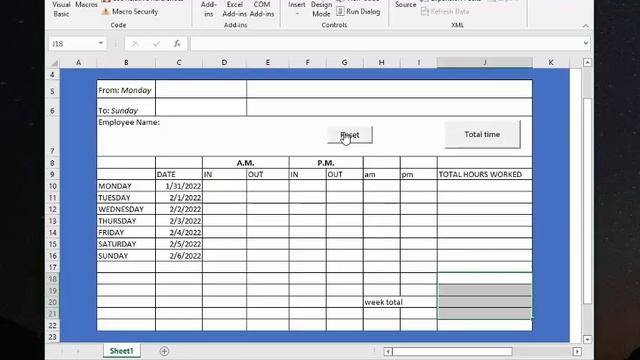Click the horizontal scrollbar thumb

tap(452, 351)
